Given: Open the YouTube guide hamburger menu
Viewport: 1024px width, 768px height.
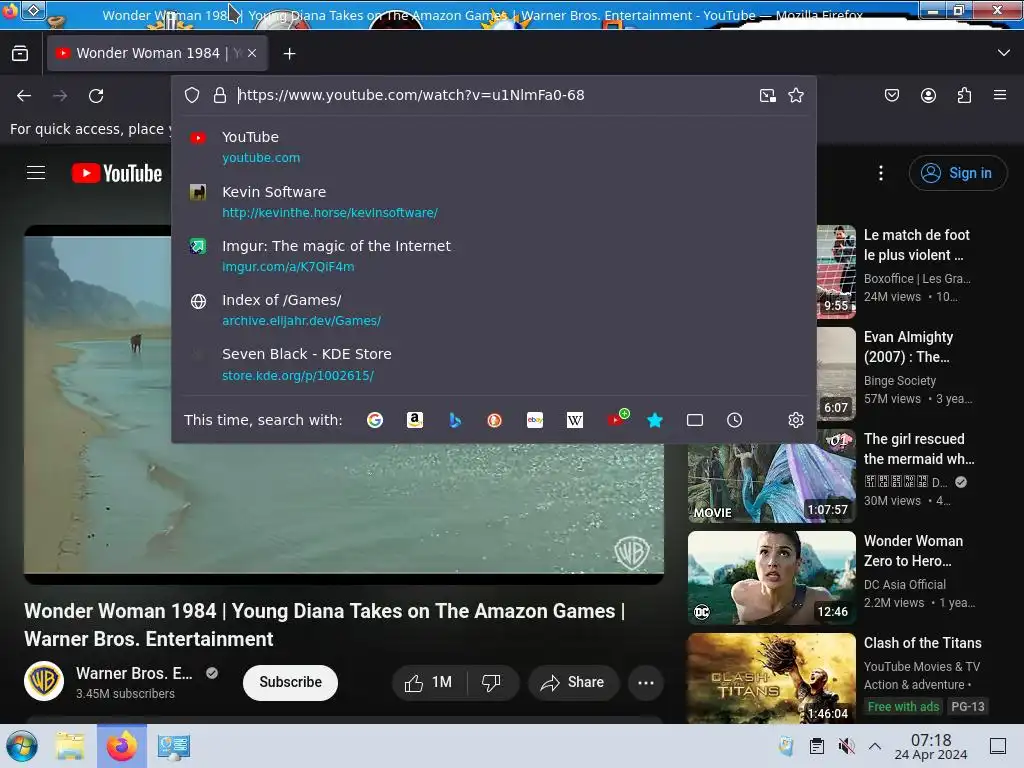Looking at the screenshot, I should (x=36, y=172).
